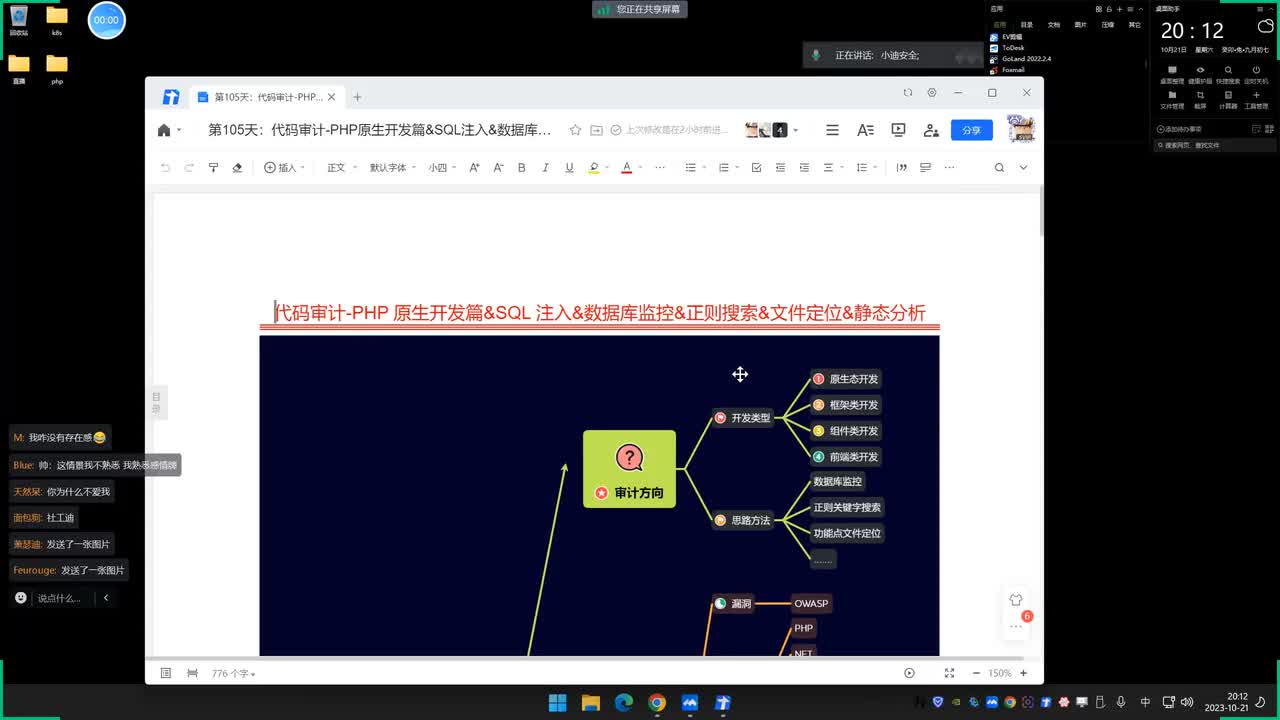Viewport: 1280px width, 720px height.
Task: Click the 目录 outline side tab
Action: 156,403
